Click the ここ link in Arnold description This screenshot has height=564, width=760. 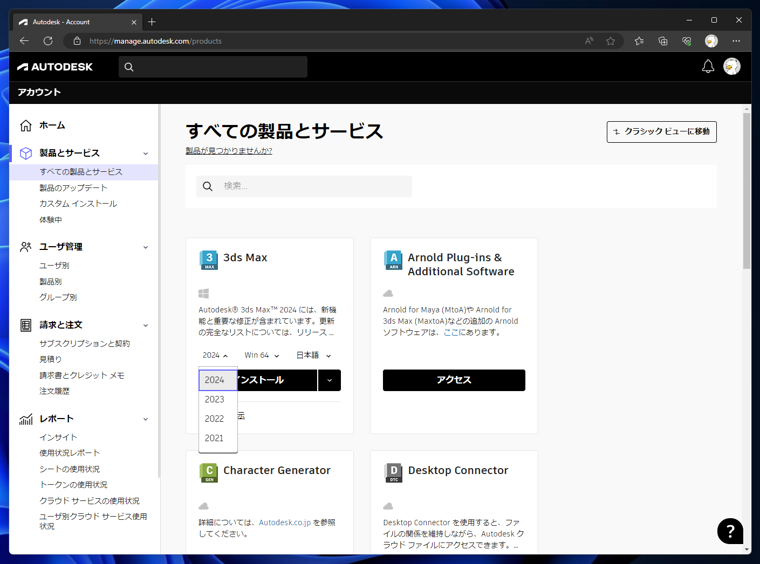451,333
